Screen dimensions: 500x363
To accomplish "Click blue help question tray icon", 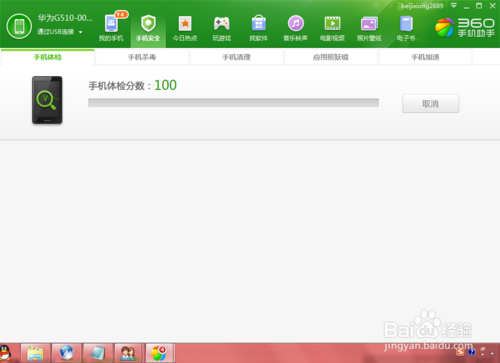I will (472, 352).
